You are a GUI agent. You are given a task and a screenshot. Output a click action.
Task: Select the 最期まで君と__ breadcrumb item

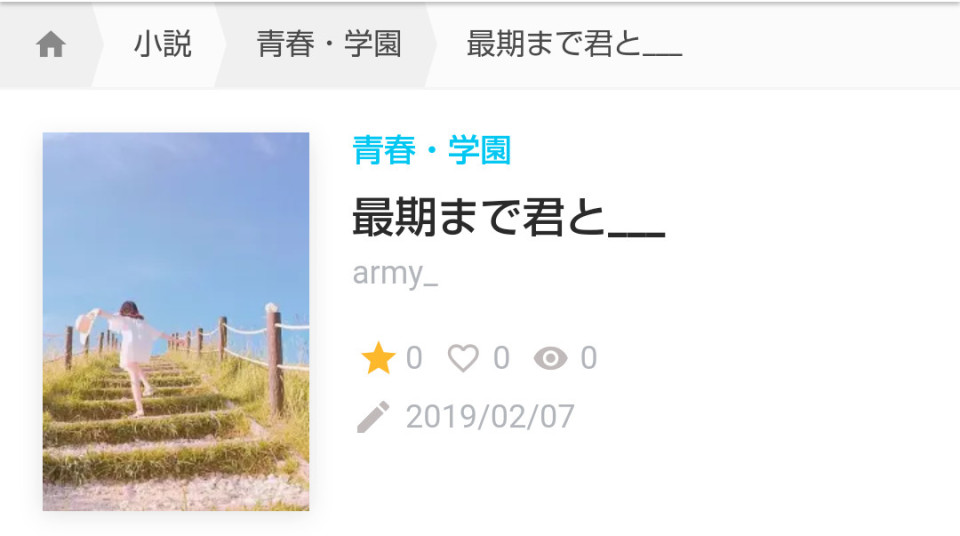pos(574,45)
